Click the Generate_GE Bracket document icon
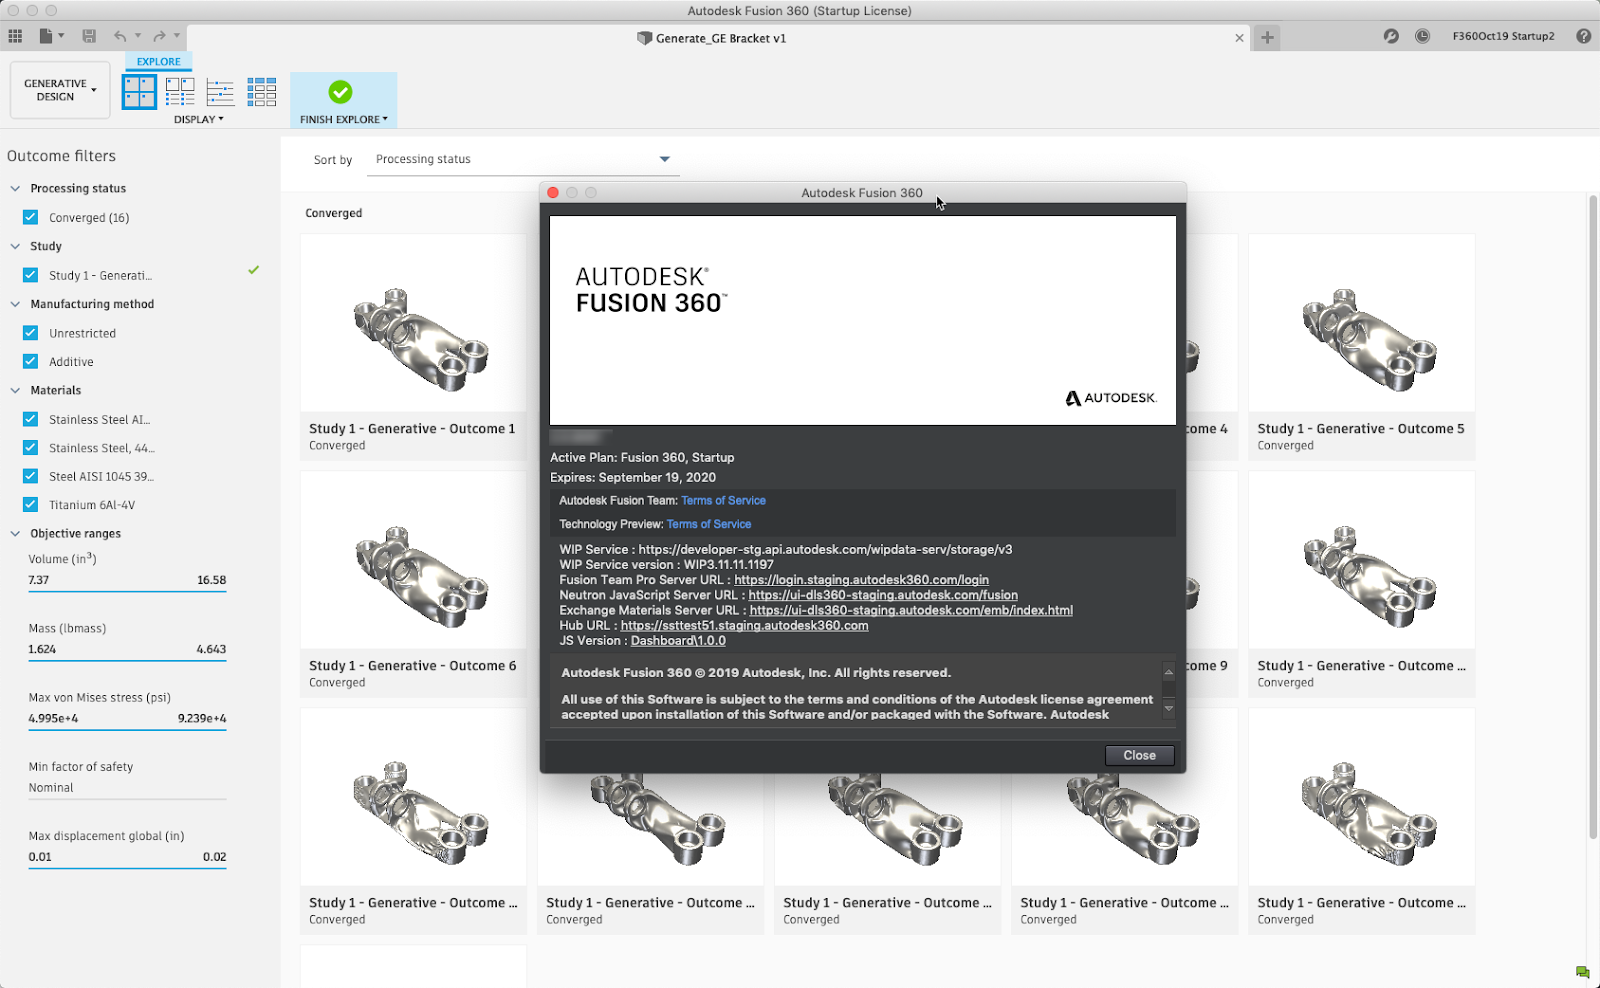Image resolution: width=1600 pixels, height=988 pixels. [644, 38]
